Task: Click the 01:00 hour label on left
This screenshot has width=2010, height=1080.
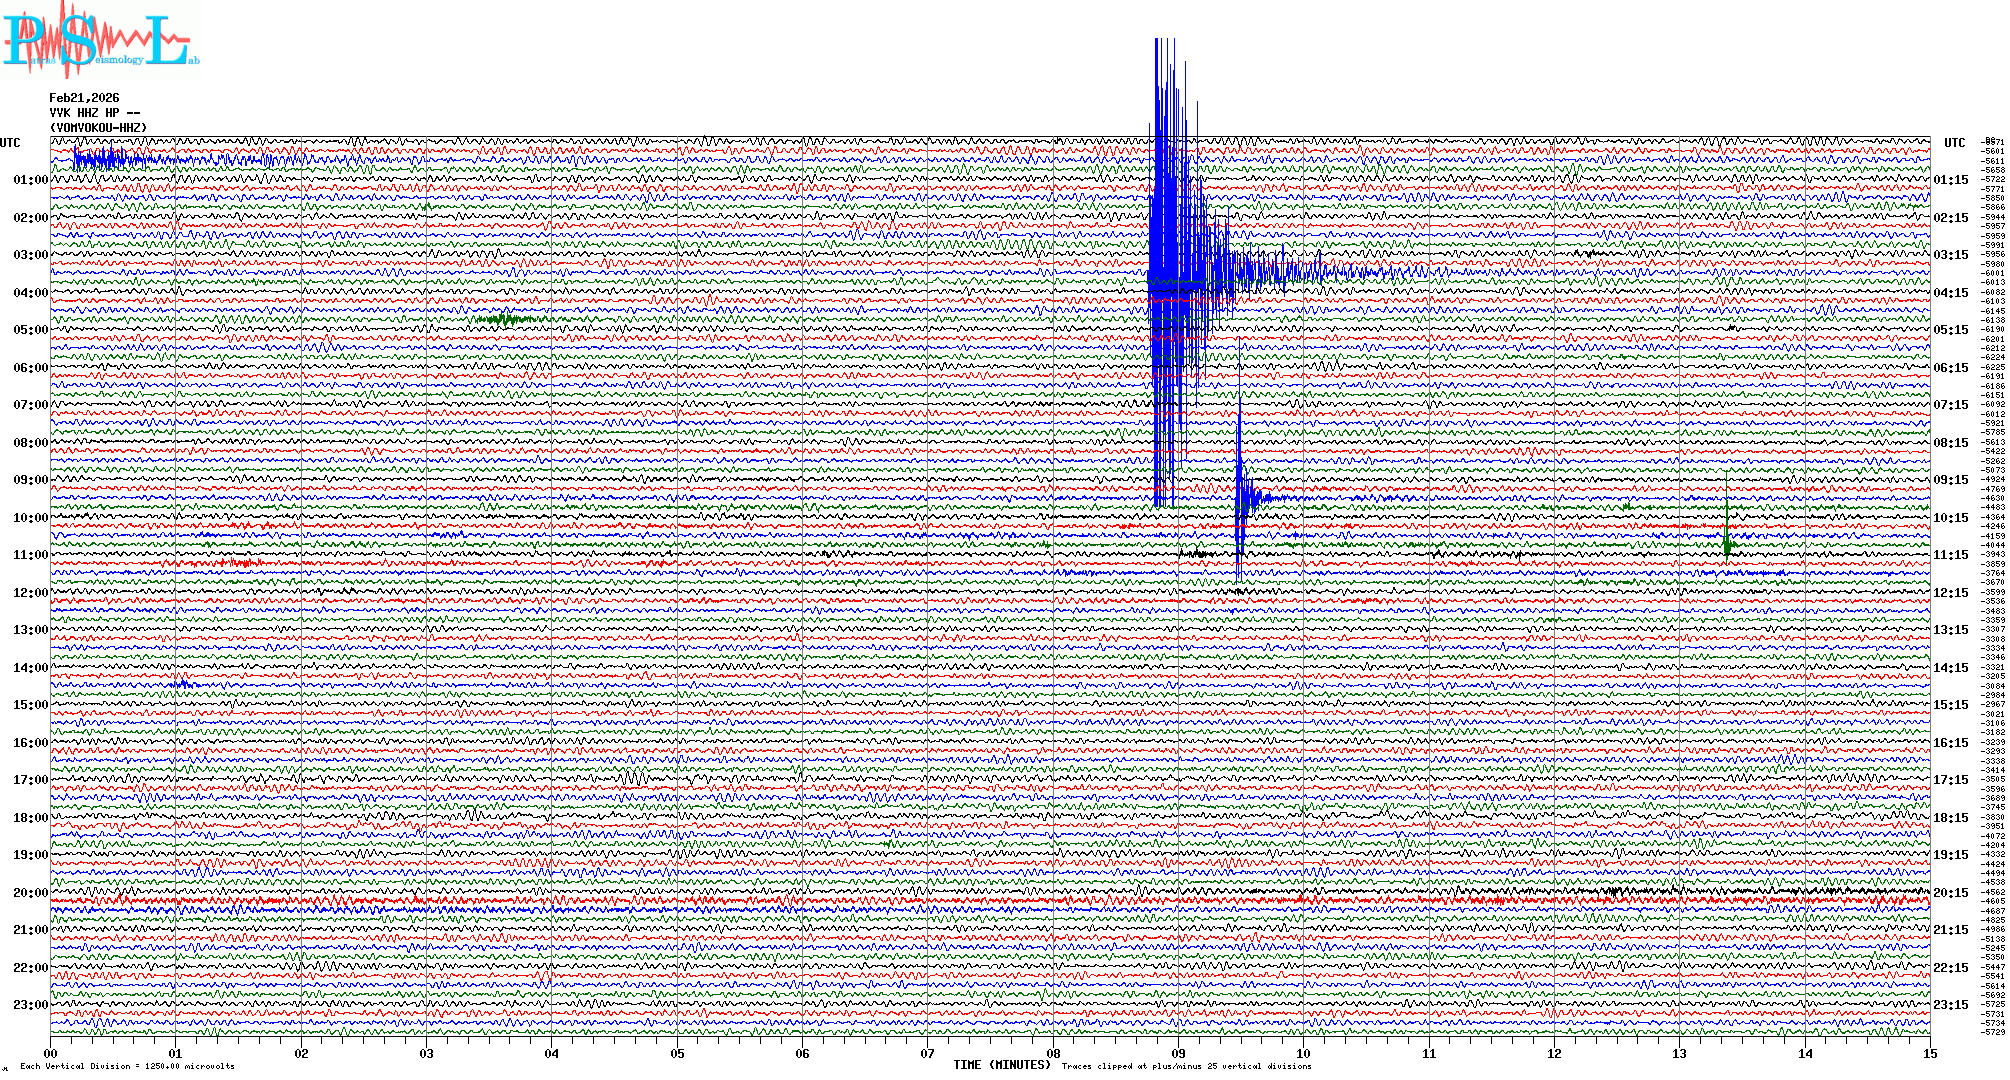Action: coord(30,180)
